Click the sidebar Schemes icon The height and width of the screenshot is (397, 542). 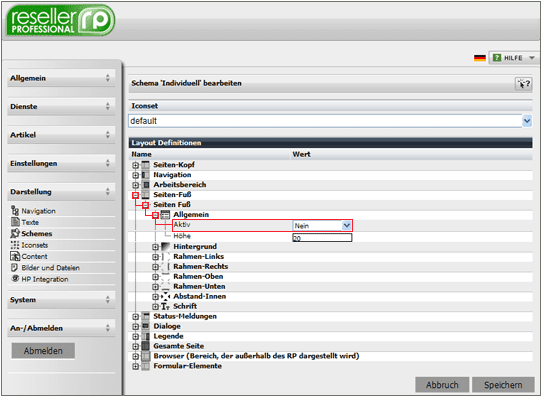click(x=15, y=233)
